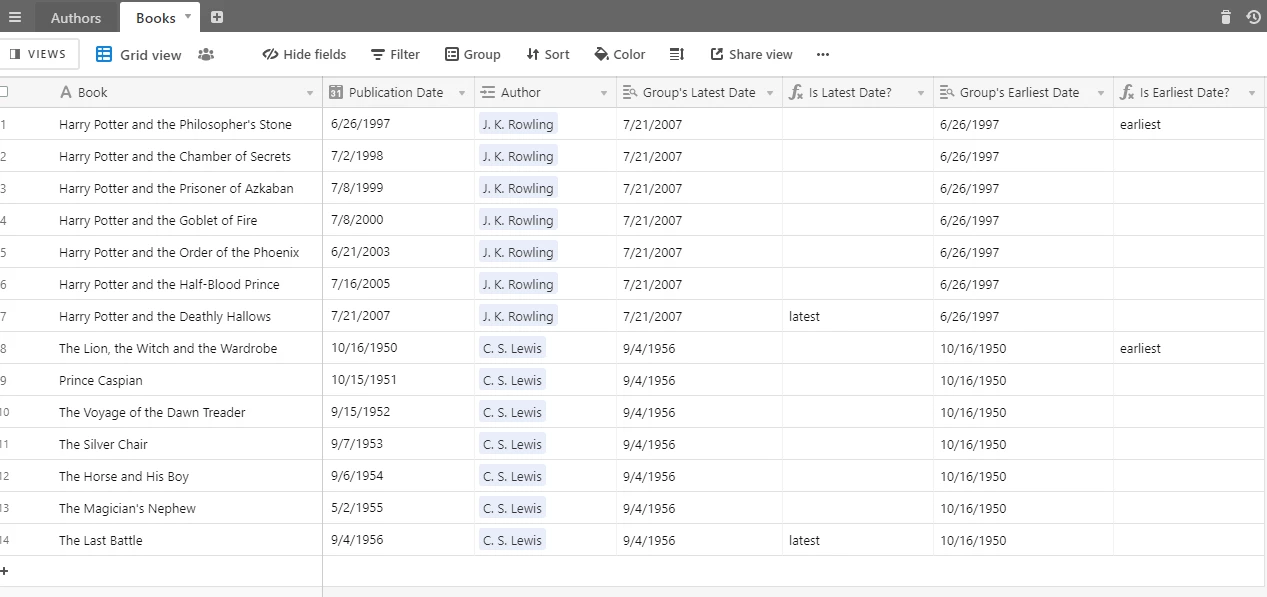Select the 'latest' cell in The Last Battle row
This screenshot has width=1267, height=597.
[x=858, y=540]
